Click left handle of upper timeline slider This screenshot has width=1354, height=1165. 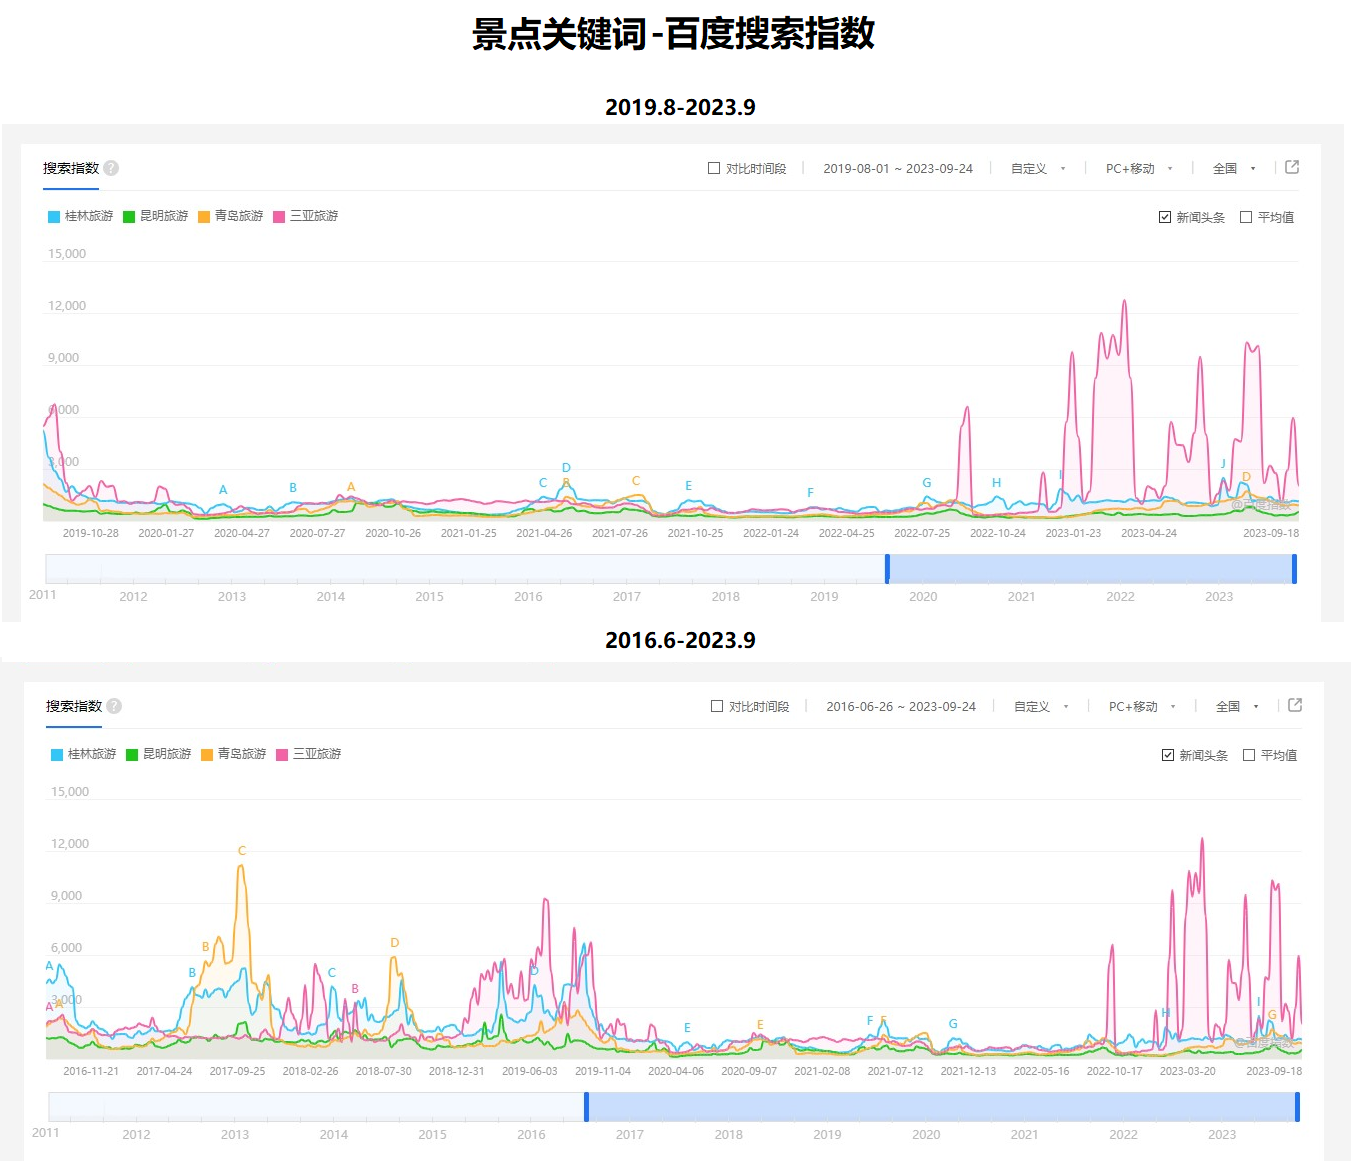[887, 568]
